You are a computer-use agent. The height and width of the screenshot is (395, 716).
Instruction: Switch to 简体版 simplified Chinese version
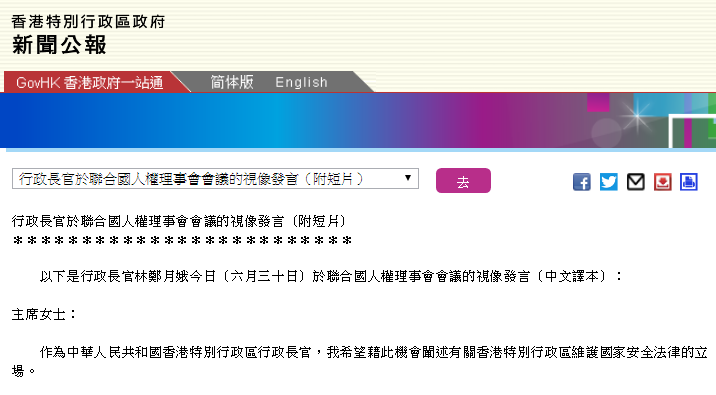pos(232,82)
